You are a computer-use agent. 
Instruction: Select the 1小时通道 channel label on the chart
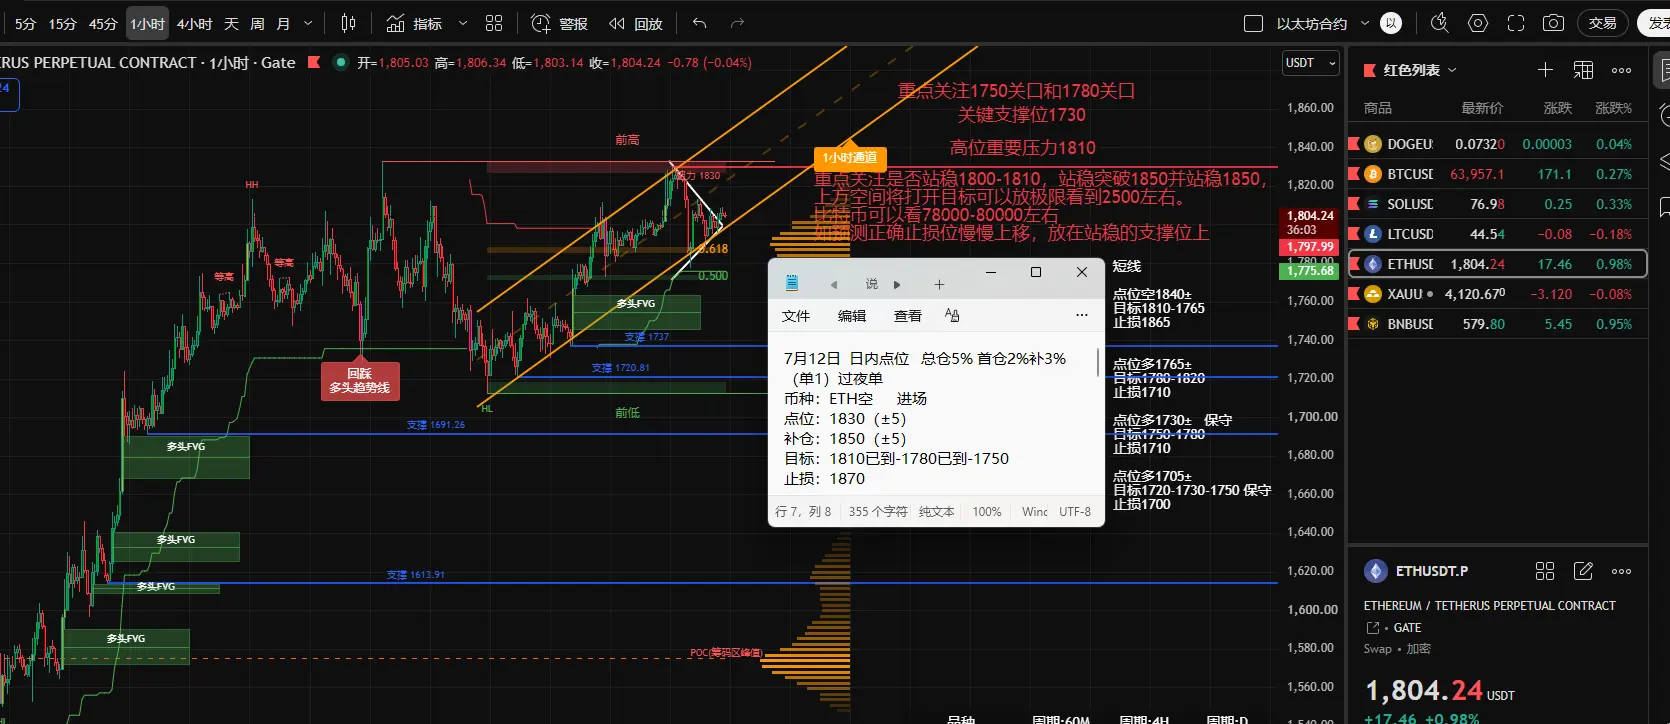tap(850, 157)
